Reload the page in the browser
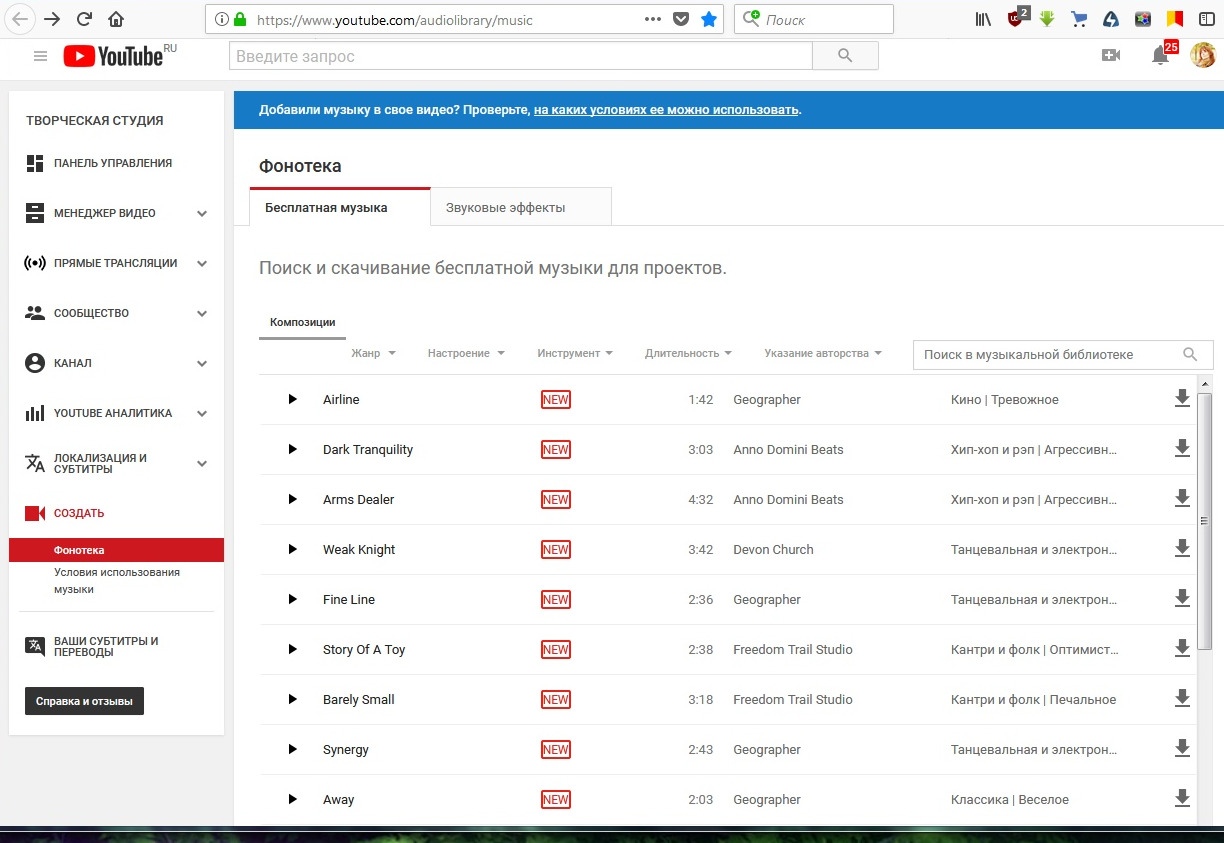 [x=84, y=19]
